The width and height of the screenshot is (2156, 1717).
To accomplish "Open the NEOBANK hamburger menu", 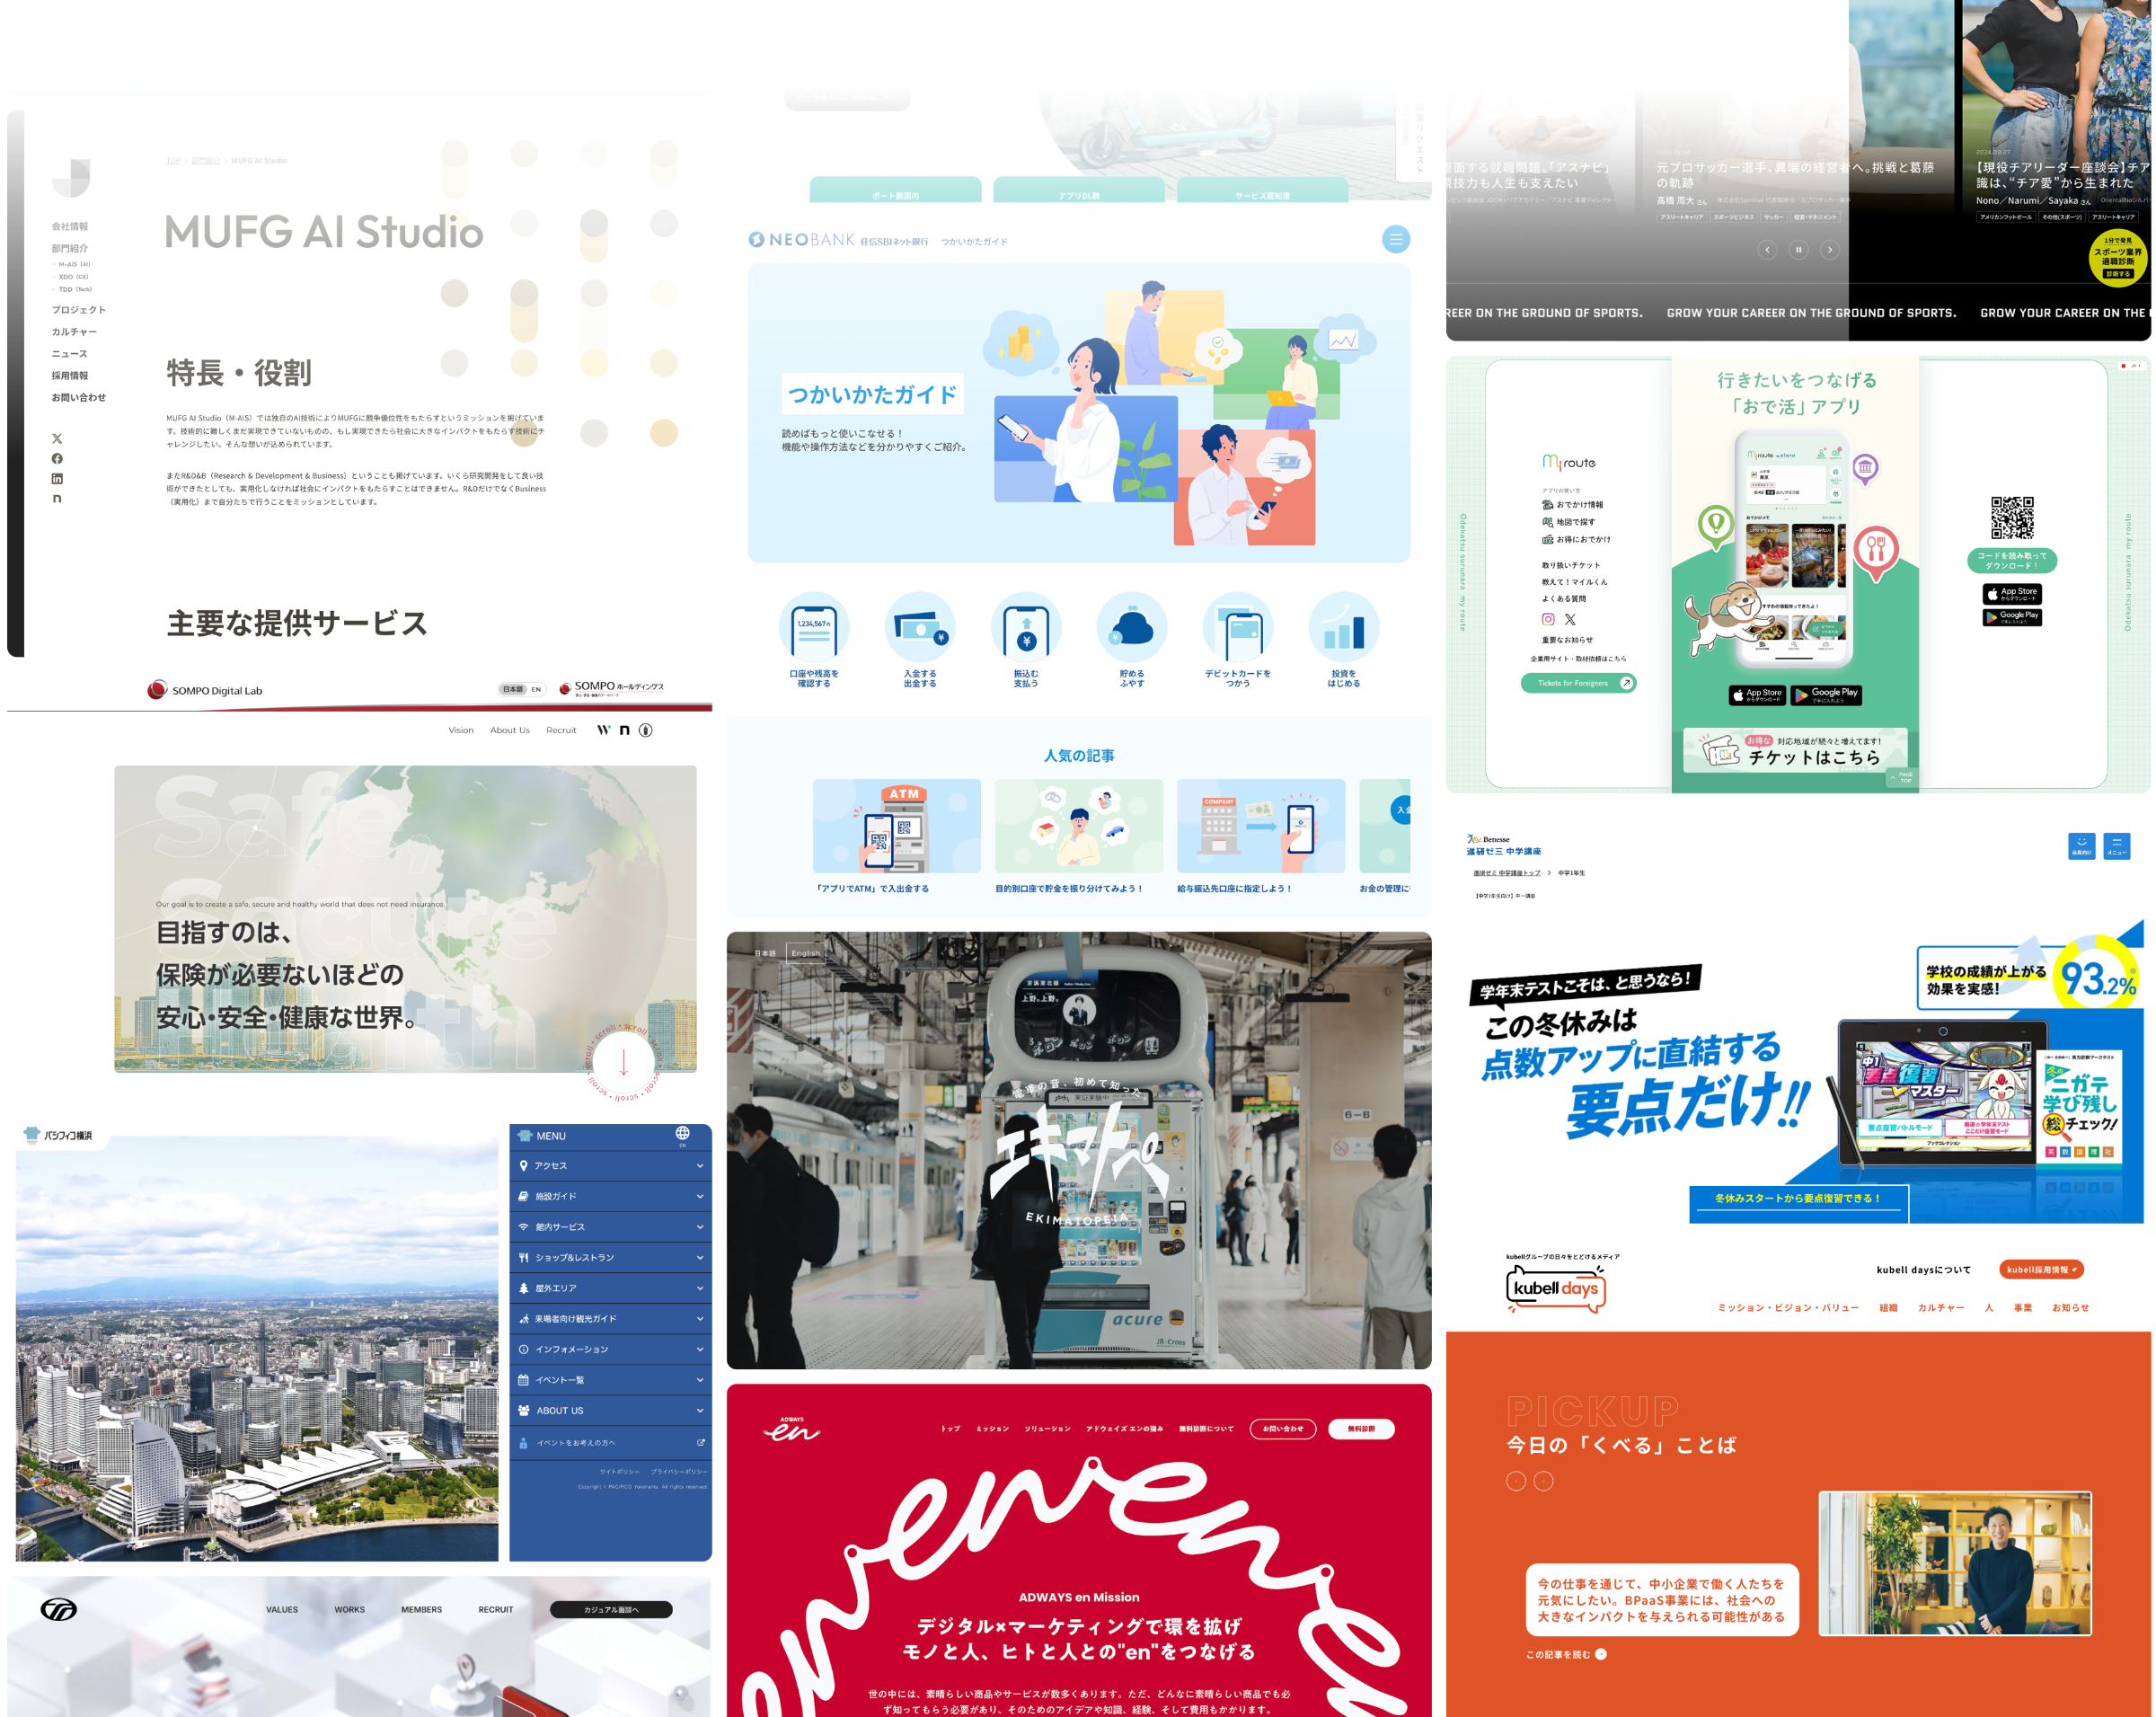I will (1395, 239).
